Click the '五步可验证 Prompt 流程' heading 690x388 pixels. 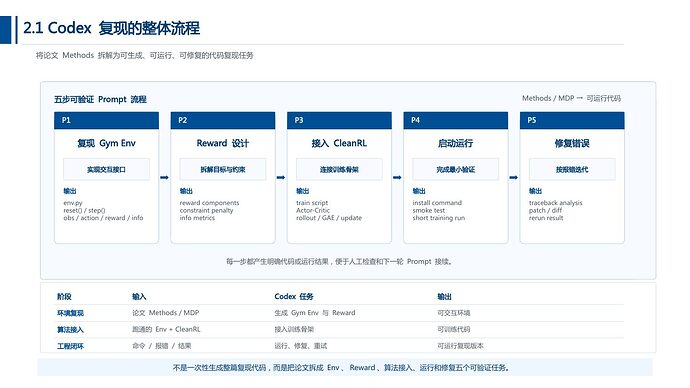click(x=100, y=99)
